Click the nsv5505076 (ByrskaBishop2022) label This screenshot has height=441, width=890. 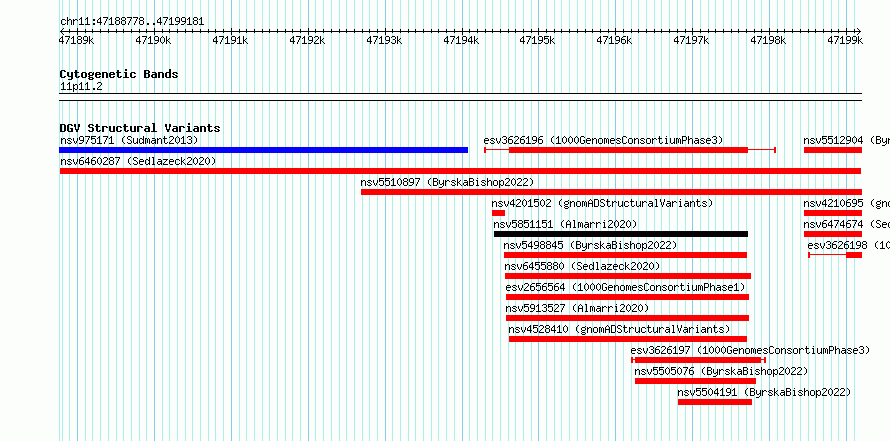(721, 371)
